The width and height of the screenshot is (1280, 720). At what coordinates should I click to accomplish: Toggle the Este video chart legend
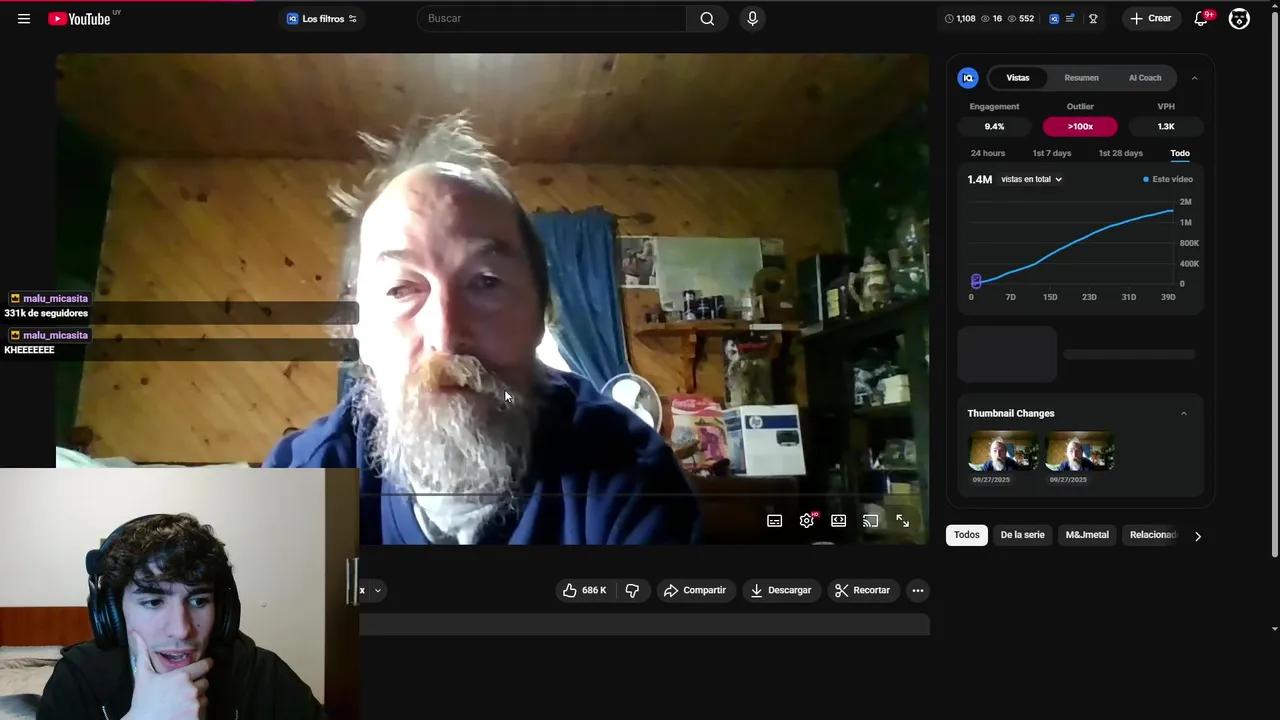pos(1168,179)
